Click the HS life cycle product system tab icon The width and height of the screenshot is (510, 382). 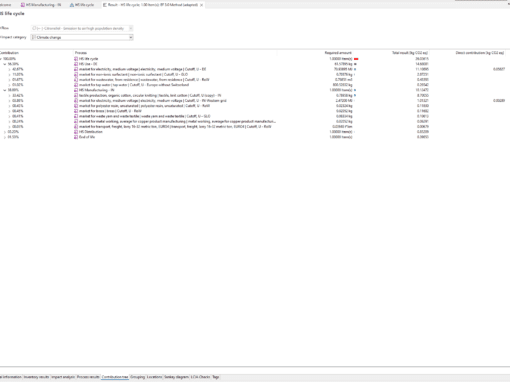pos(72,5)
